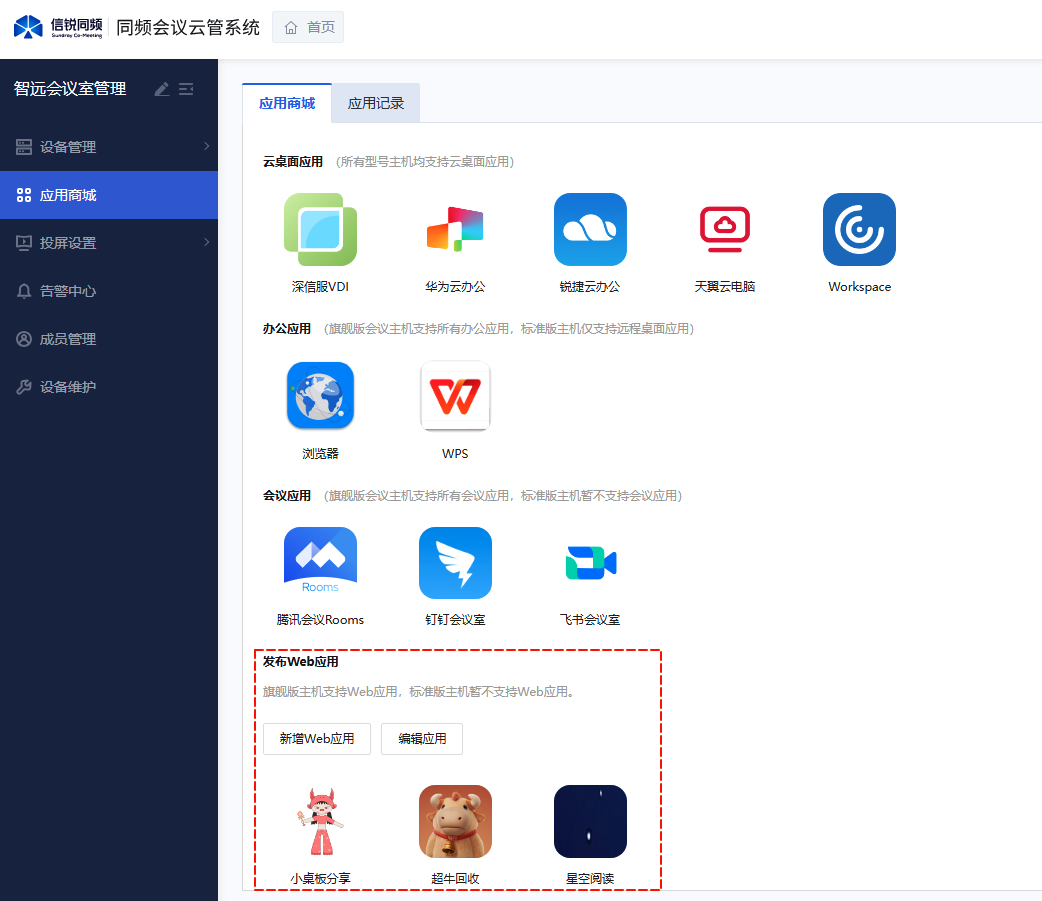The width and height of the screenshot is (1042, 901).
Task: Click the edit pencil next to 智远会议室管理
Action: (x=162, y=89)
